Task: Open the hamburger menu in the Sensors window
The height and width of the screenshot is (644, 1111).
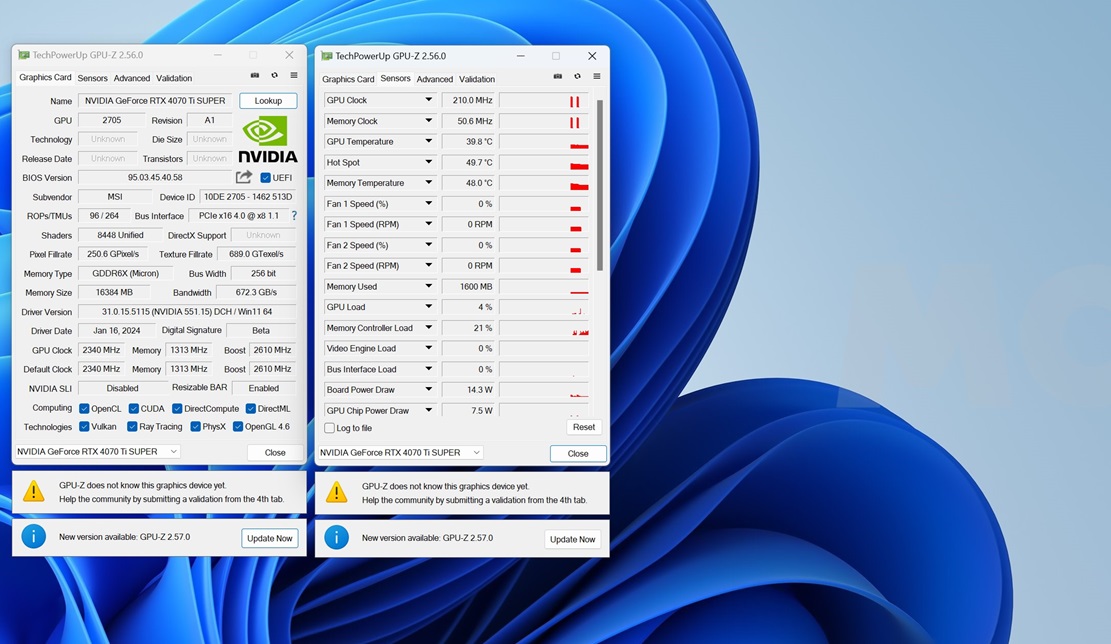Action: pyautogui.click(x=597, y=77)
